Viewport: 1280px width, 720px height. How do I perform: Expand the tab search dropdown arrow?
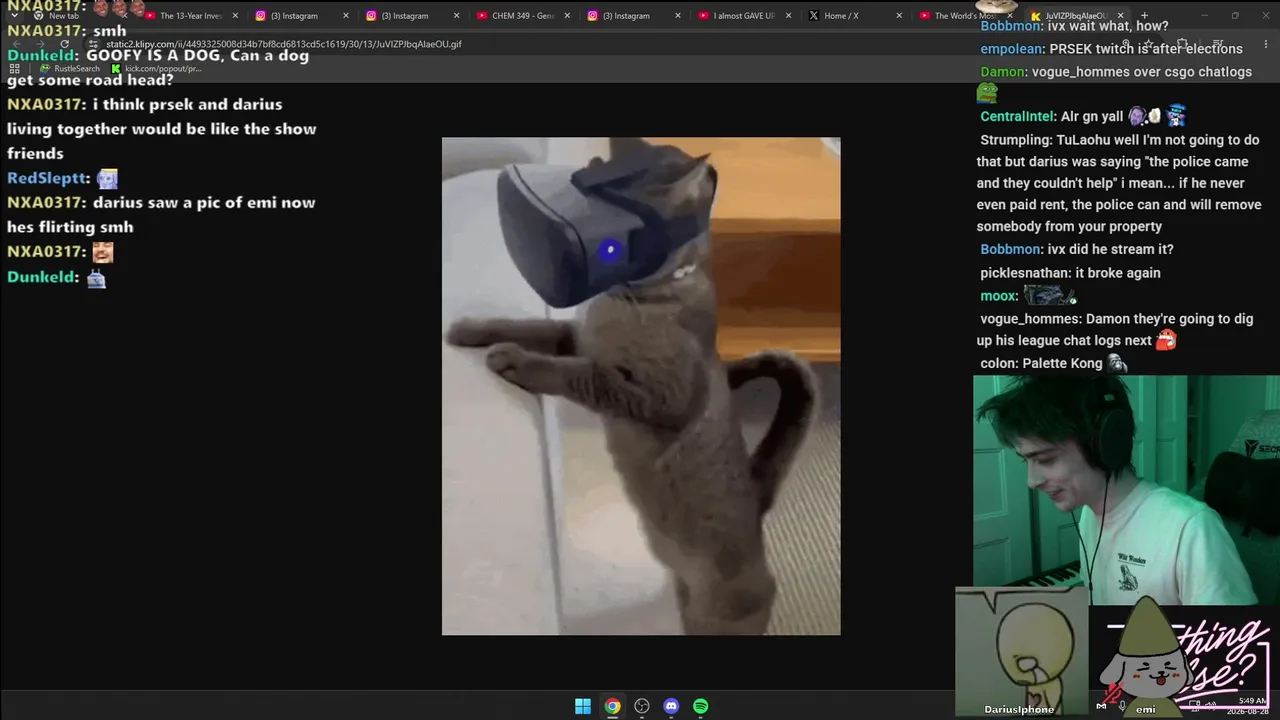tap(14, 16)
